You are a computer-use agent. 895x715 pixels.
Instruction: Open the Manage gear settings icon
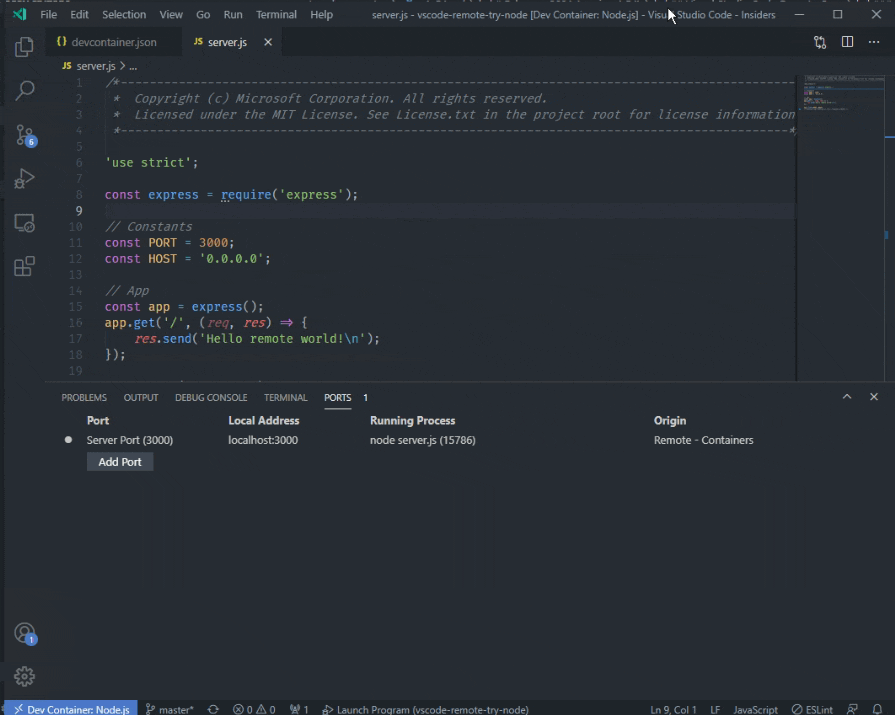point(24,676)
